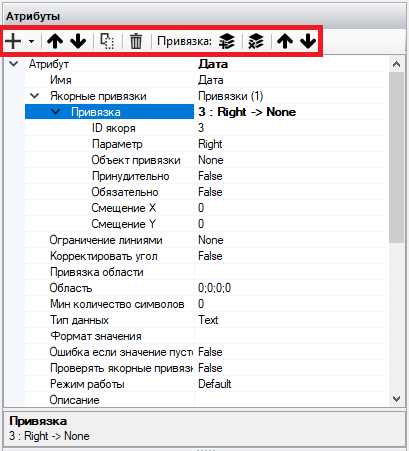Image resolution: width=409 pixels, height=451 pixels.
Task: Select the Тип данных row
Action: tap(207, 320)
